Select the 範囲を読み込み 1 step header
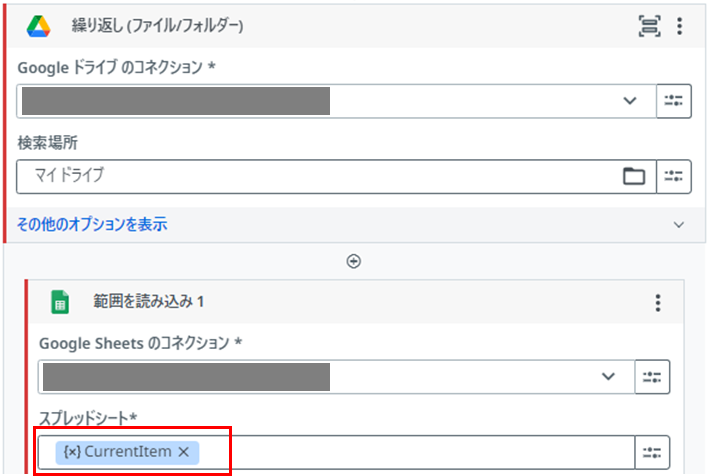Screen dimensions: 713x476 [355, 302]
